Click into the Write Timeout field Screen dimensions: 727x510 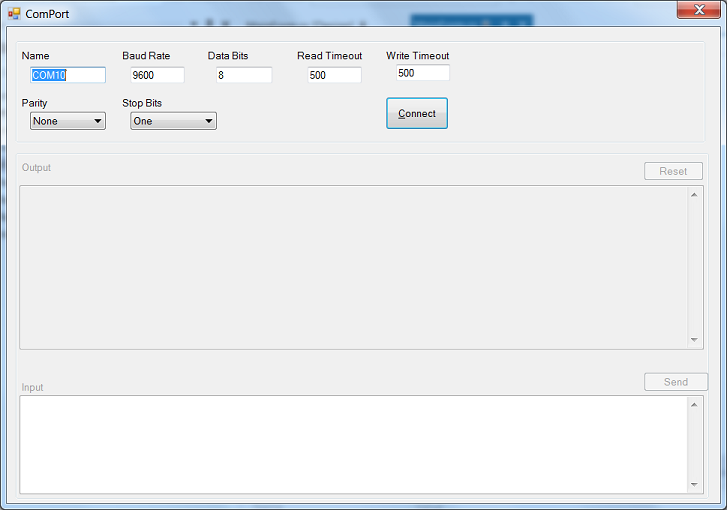tap(422, 73)
